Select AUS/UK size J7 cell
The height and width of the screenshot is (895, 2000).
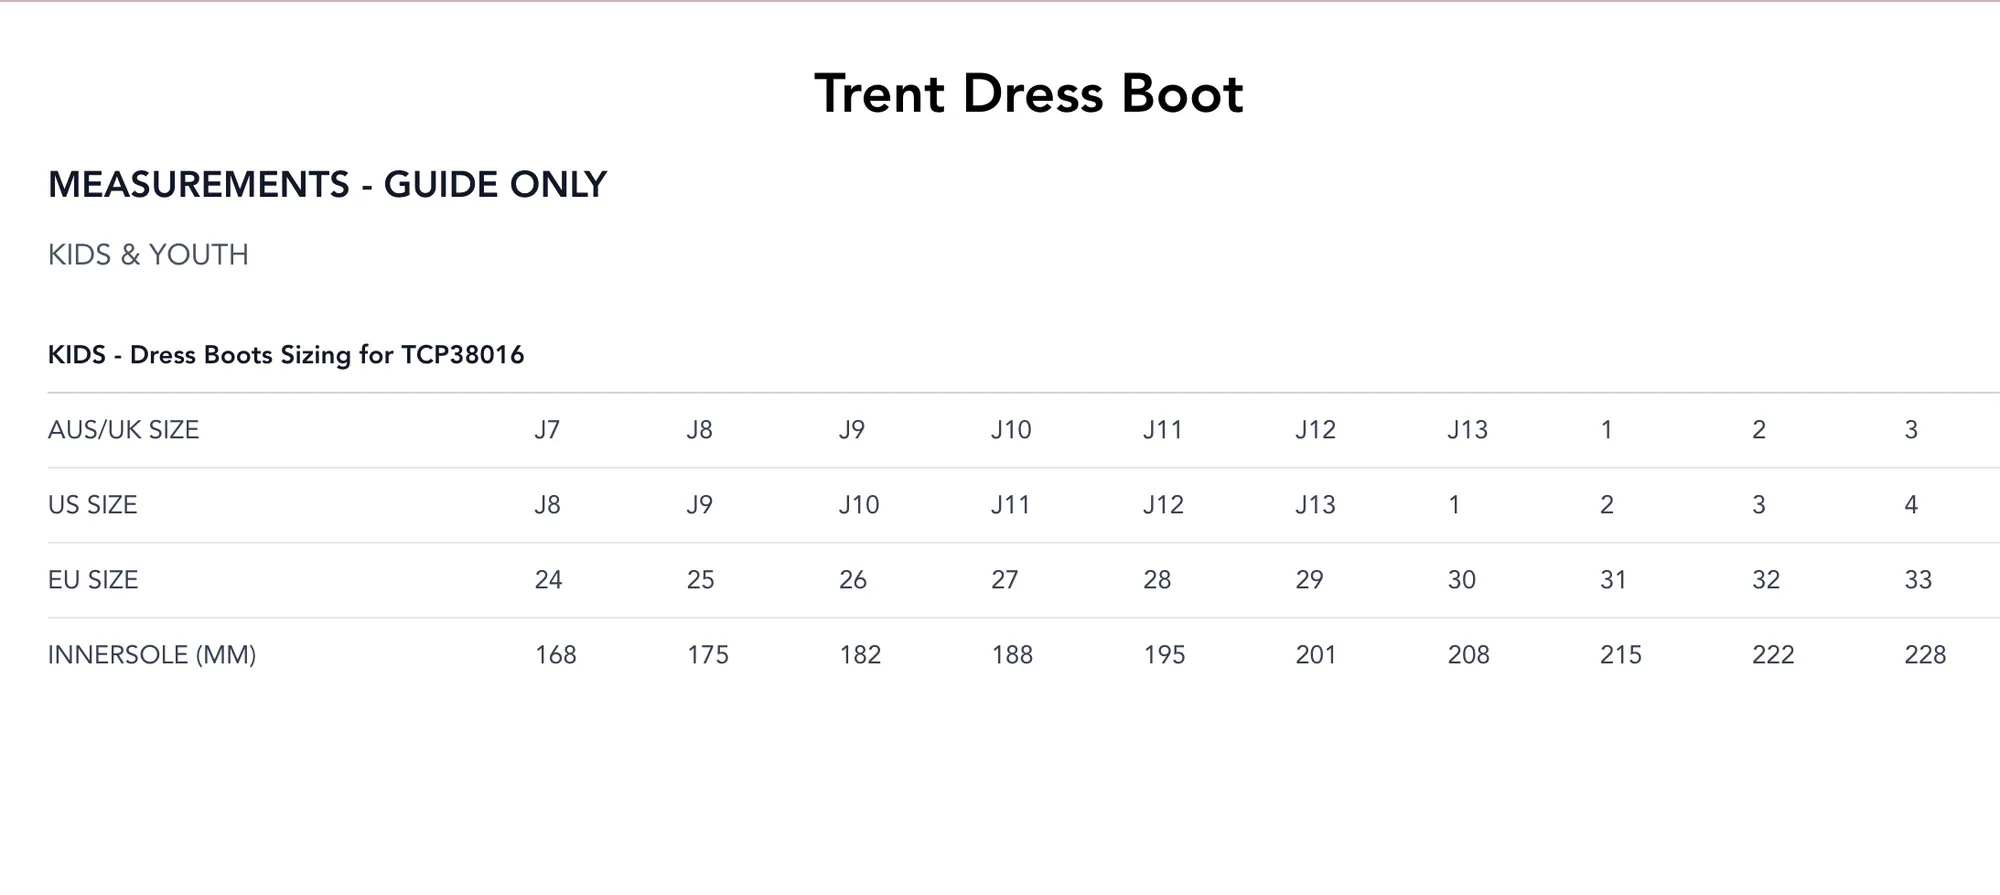pos(547,430)
